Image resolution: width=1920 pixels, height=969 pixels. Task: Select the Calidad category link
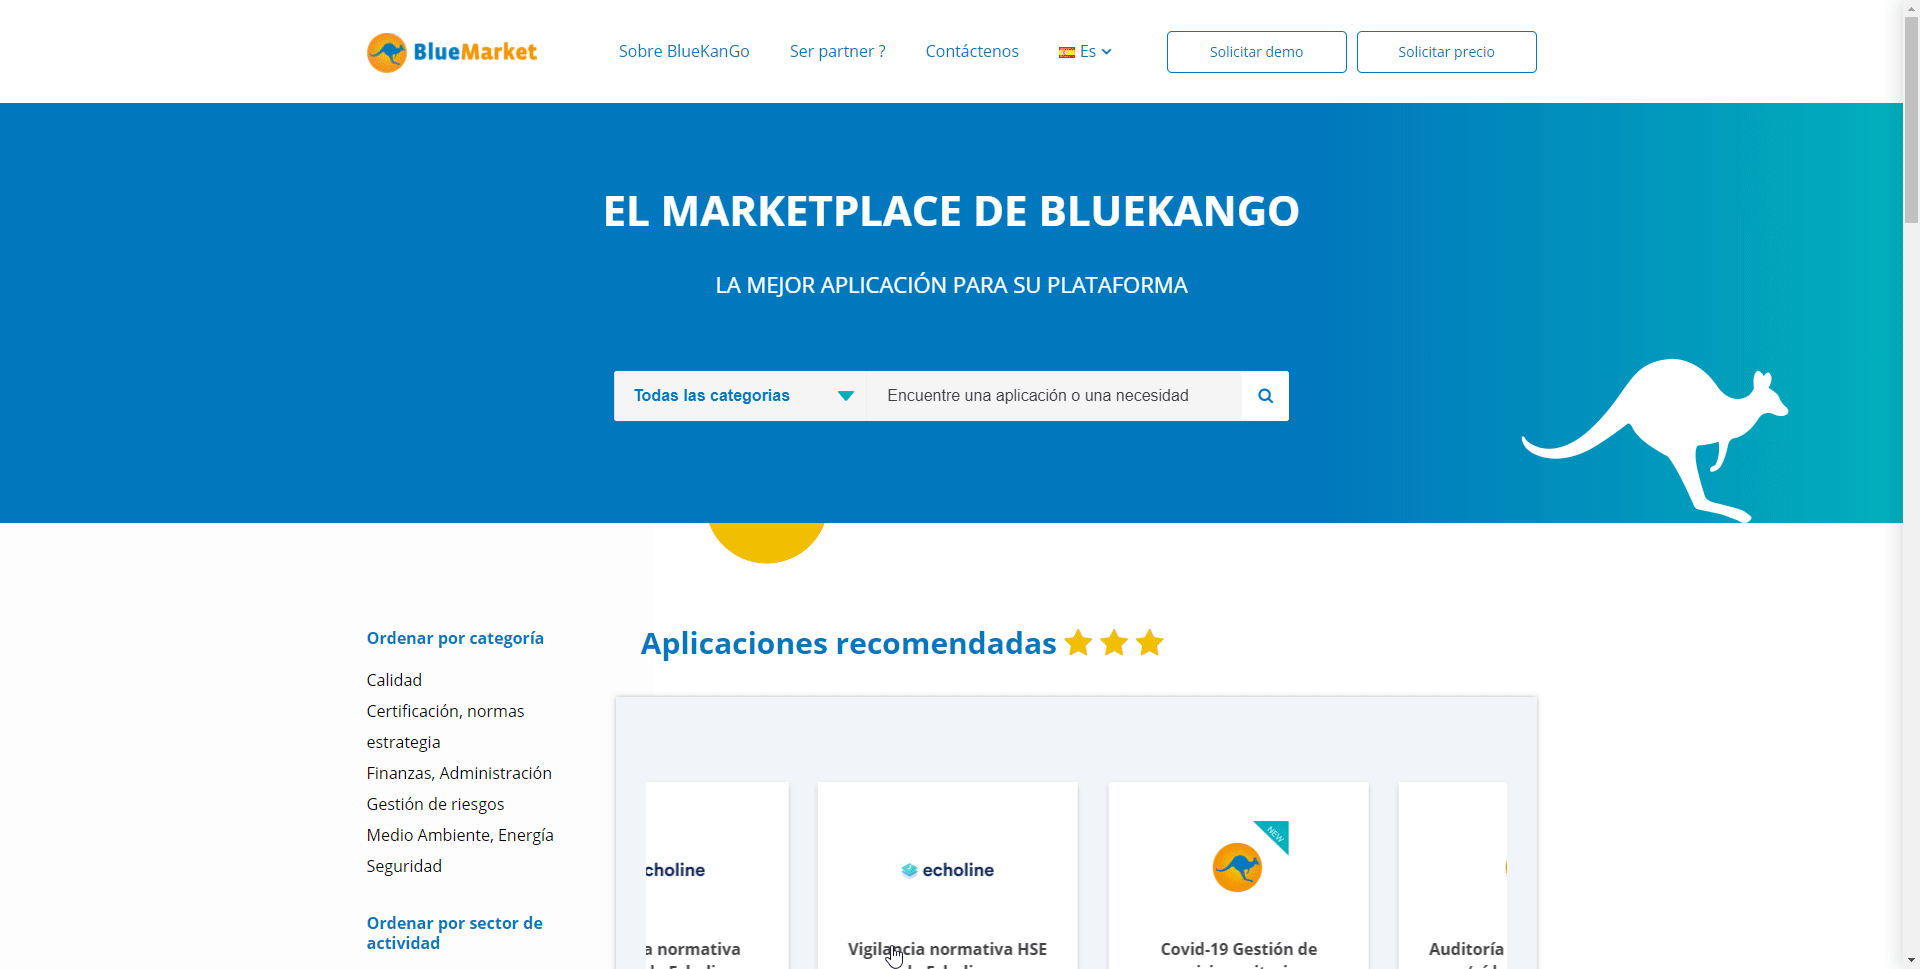pos(394,680)
